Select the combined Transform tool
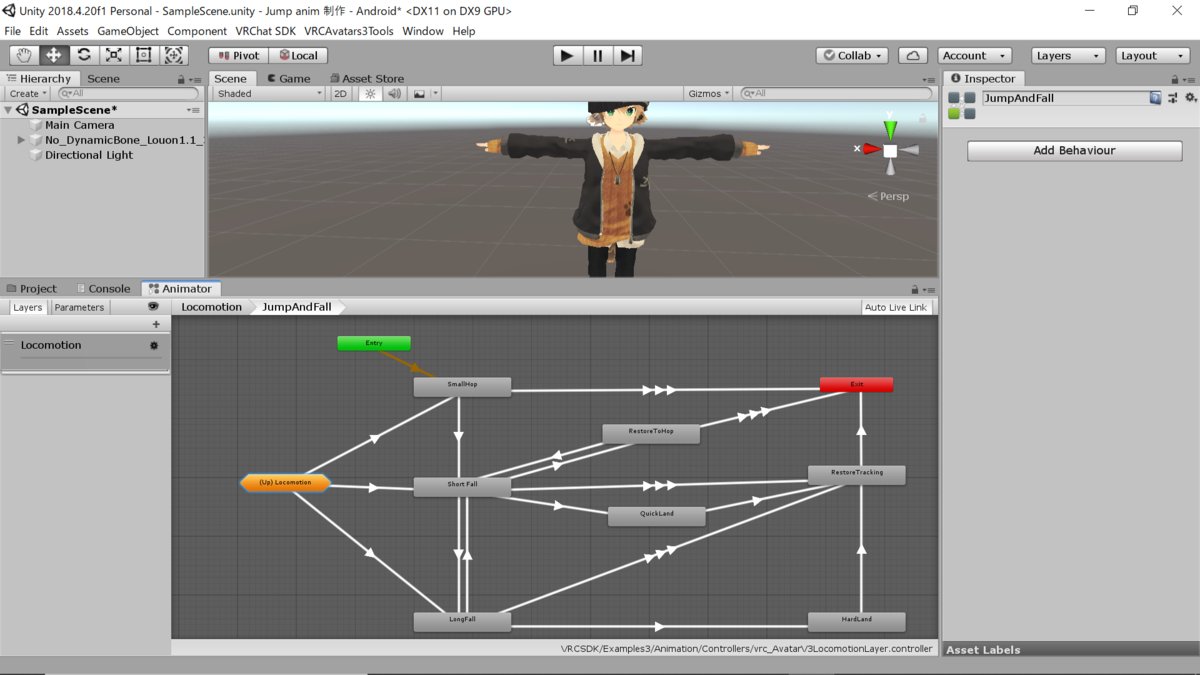 click(x=174, y=55)
